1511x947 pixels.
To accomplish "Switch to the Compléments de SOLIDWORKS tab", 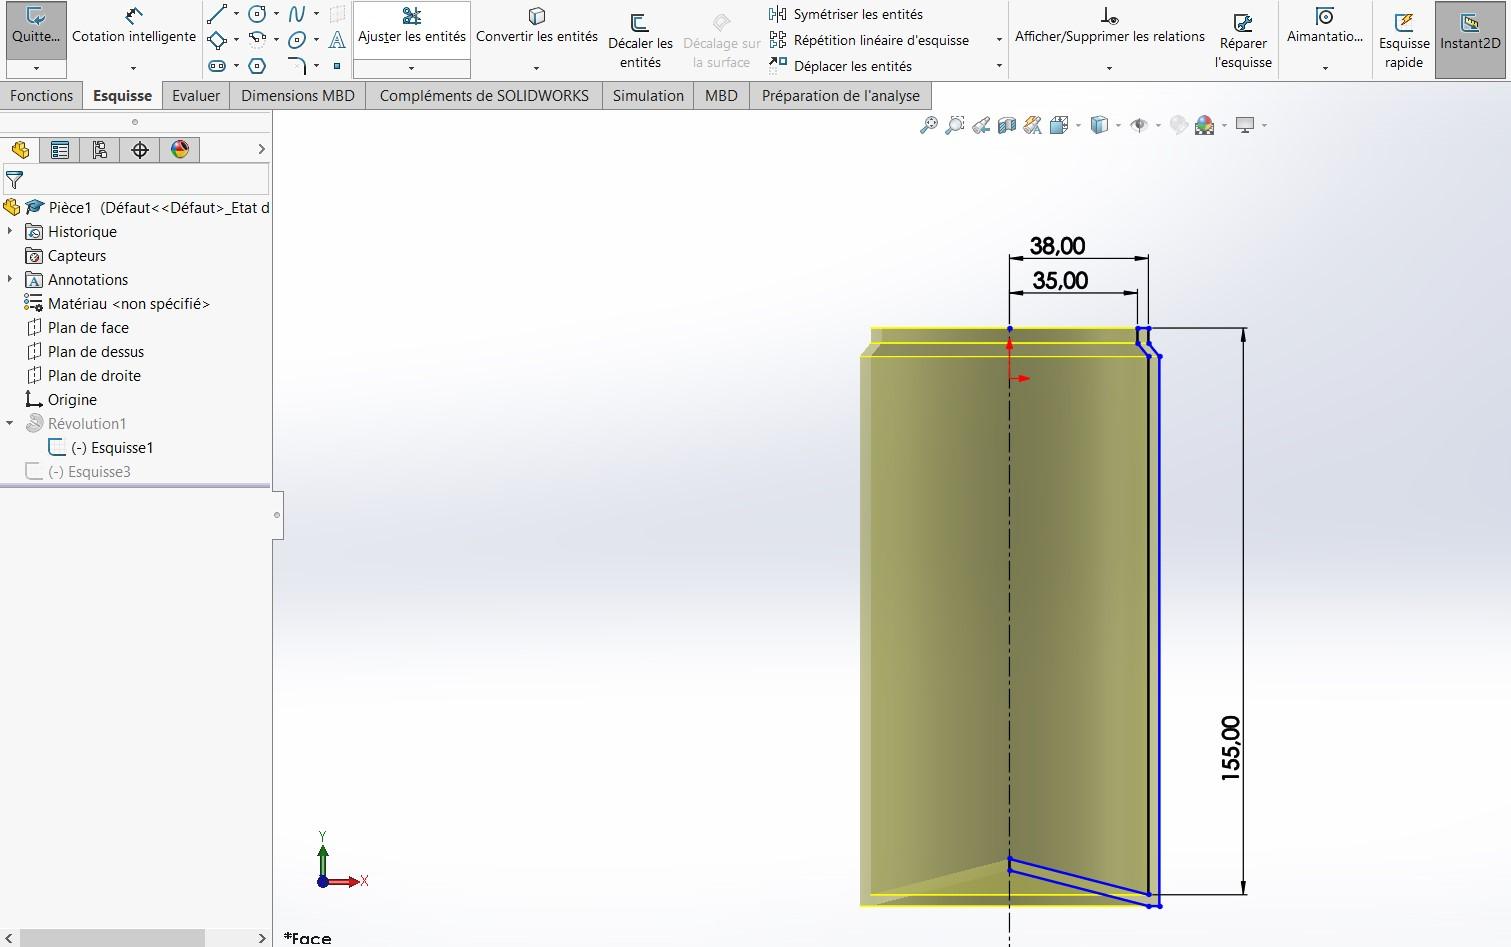I will point(484,96).
